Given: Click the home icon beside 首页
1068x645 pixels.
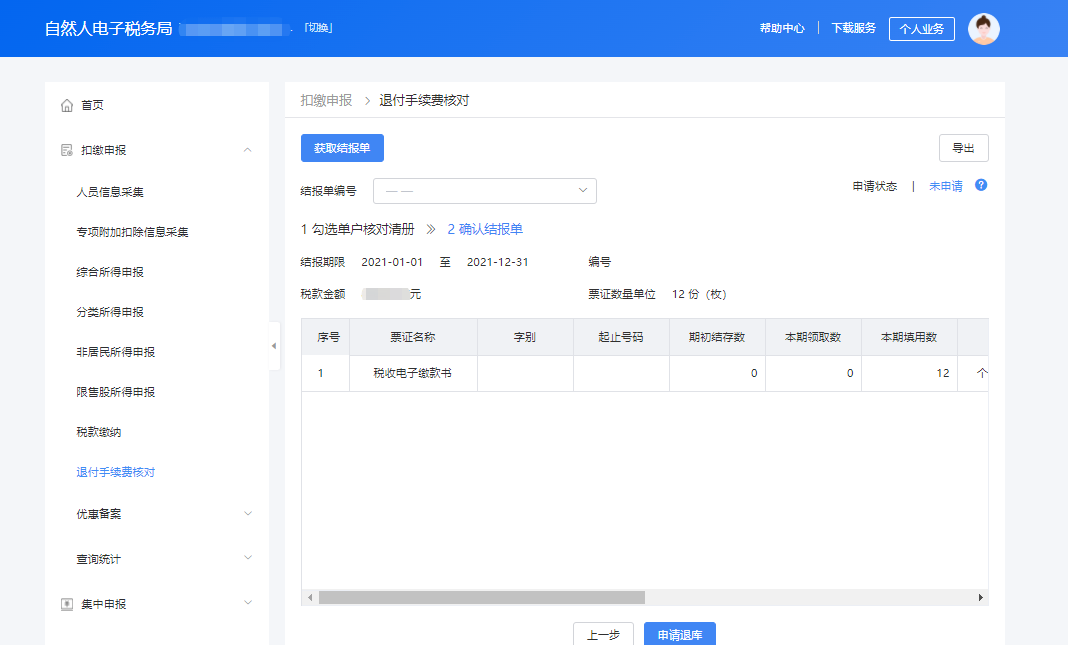Looking at the screenshot, I should 67,106.
